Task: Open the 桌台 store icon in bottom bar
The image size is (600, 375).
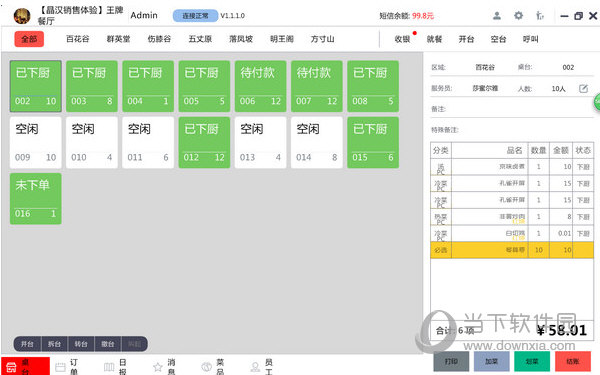Action: [x=11, y=367]
